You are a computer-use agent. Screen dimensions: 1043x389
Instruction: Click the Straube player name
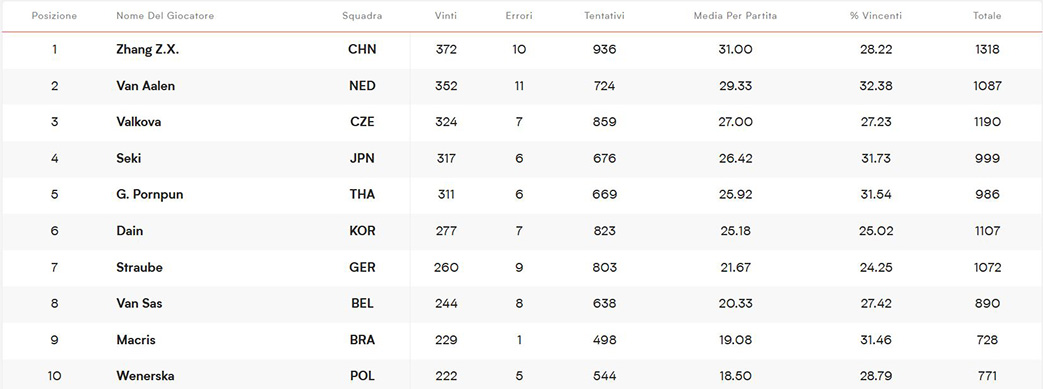[x=139, y=267]
